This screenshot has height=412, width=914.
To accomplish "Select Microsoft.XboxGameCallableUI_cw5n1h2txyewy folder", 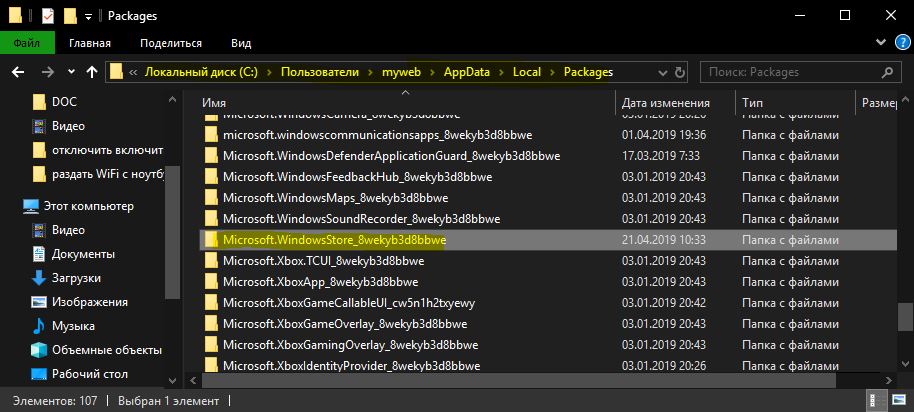I will tap(349, 303).
